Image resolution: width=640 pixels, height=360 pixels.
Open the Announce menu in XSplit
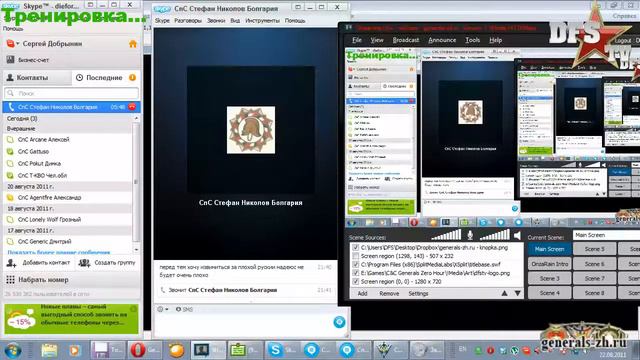[x=442, y=40]
